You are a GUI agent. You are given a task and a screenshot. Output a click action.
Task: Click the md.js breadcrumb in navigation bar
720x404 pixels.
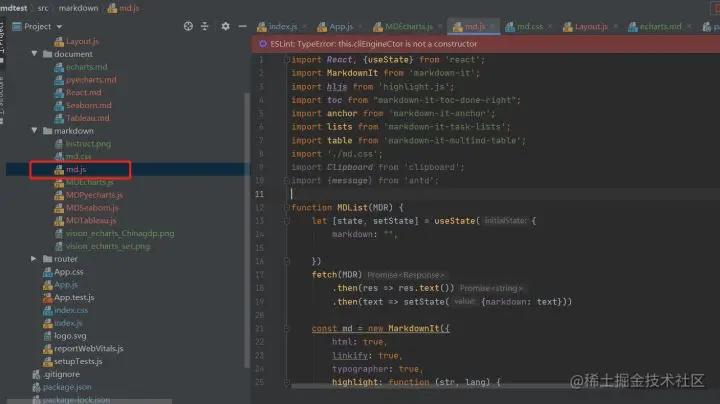coord(124,8)
